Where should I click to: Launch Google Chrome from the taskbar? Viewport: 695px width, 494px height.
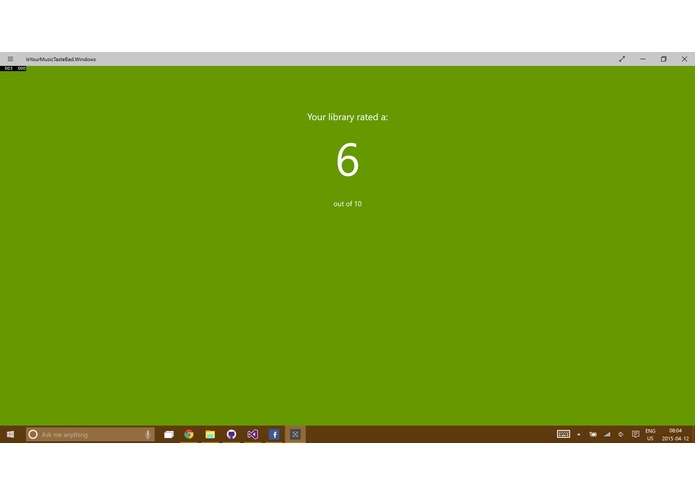[x=189, y=435]
